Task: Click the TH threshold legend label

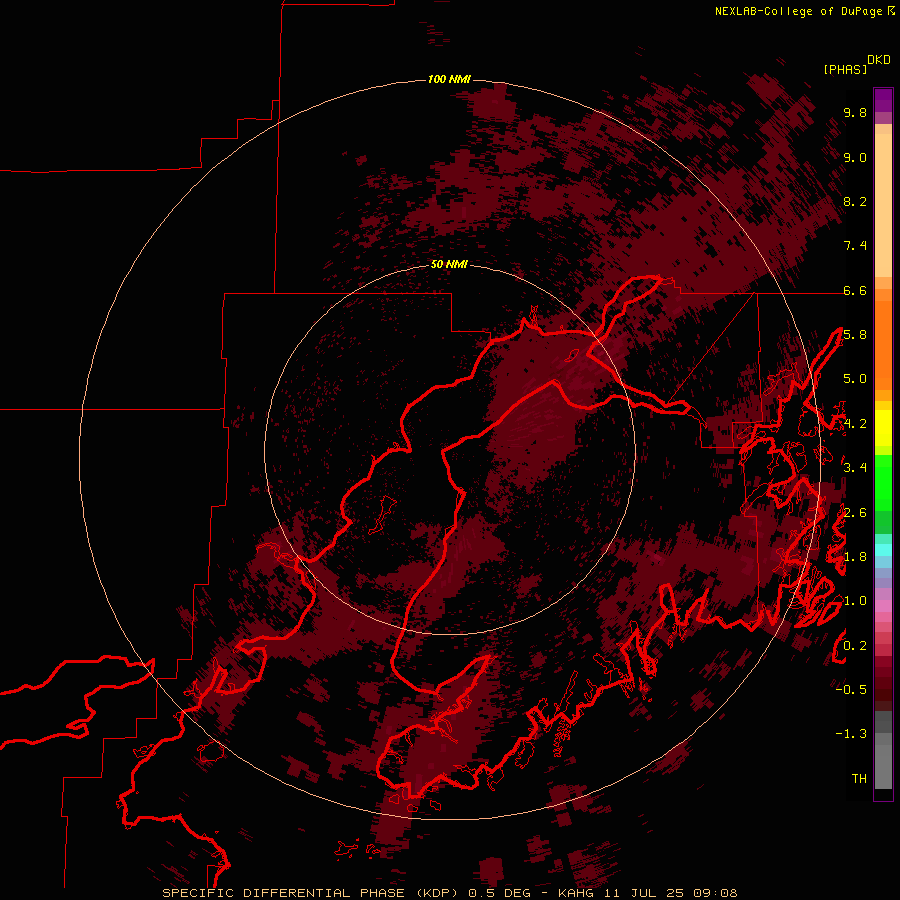Action: [x=859, y=778]
